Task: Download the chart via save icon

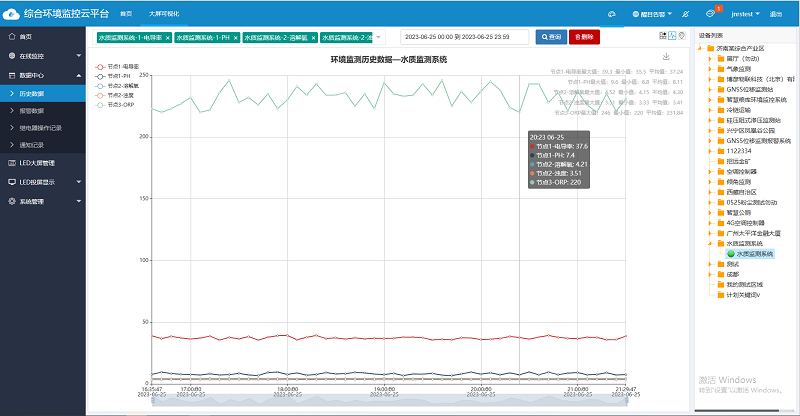Action: [x=667, y=57]
